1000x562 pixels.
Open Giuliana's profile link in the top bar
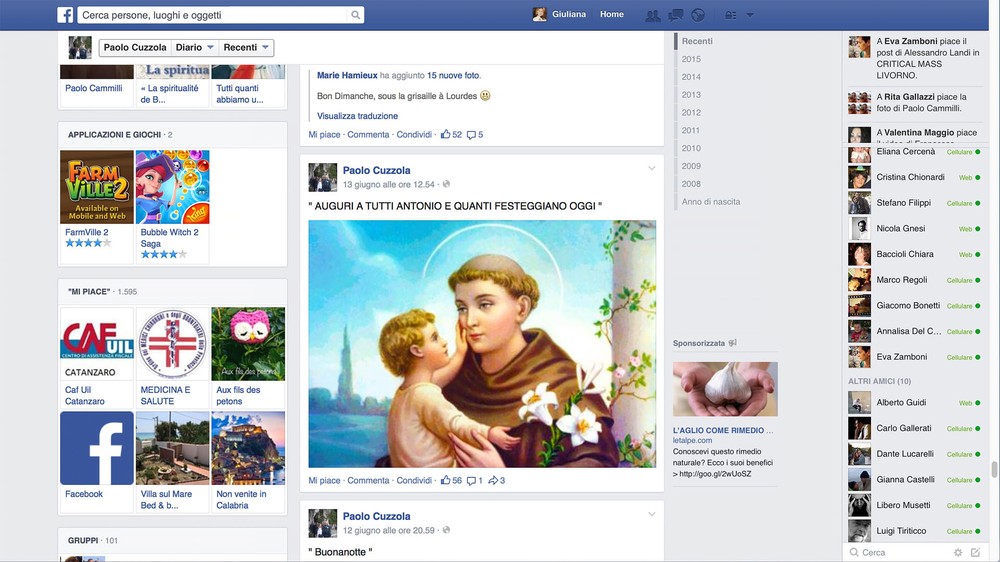point(569,14)
